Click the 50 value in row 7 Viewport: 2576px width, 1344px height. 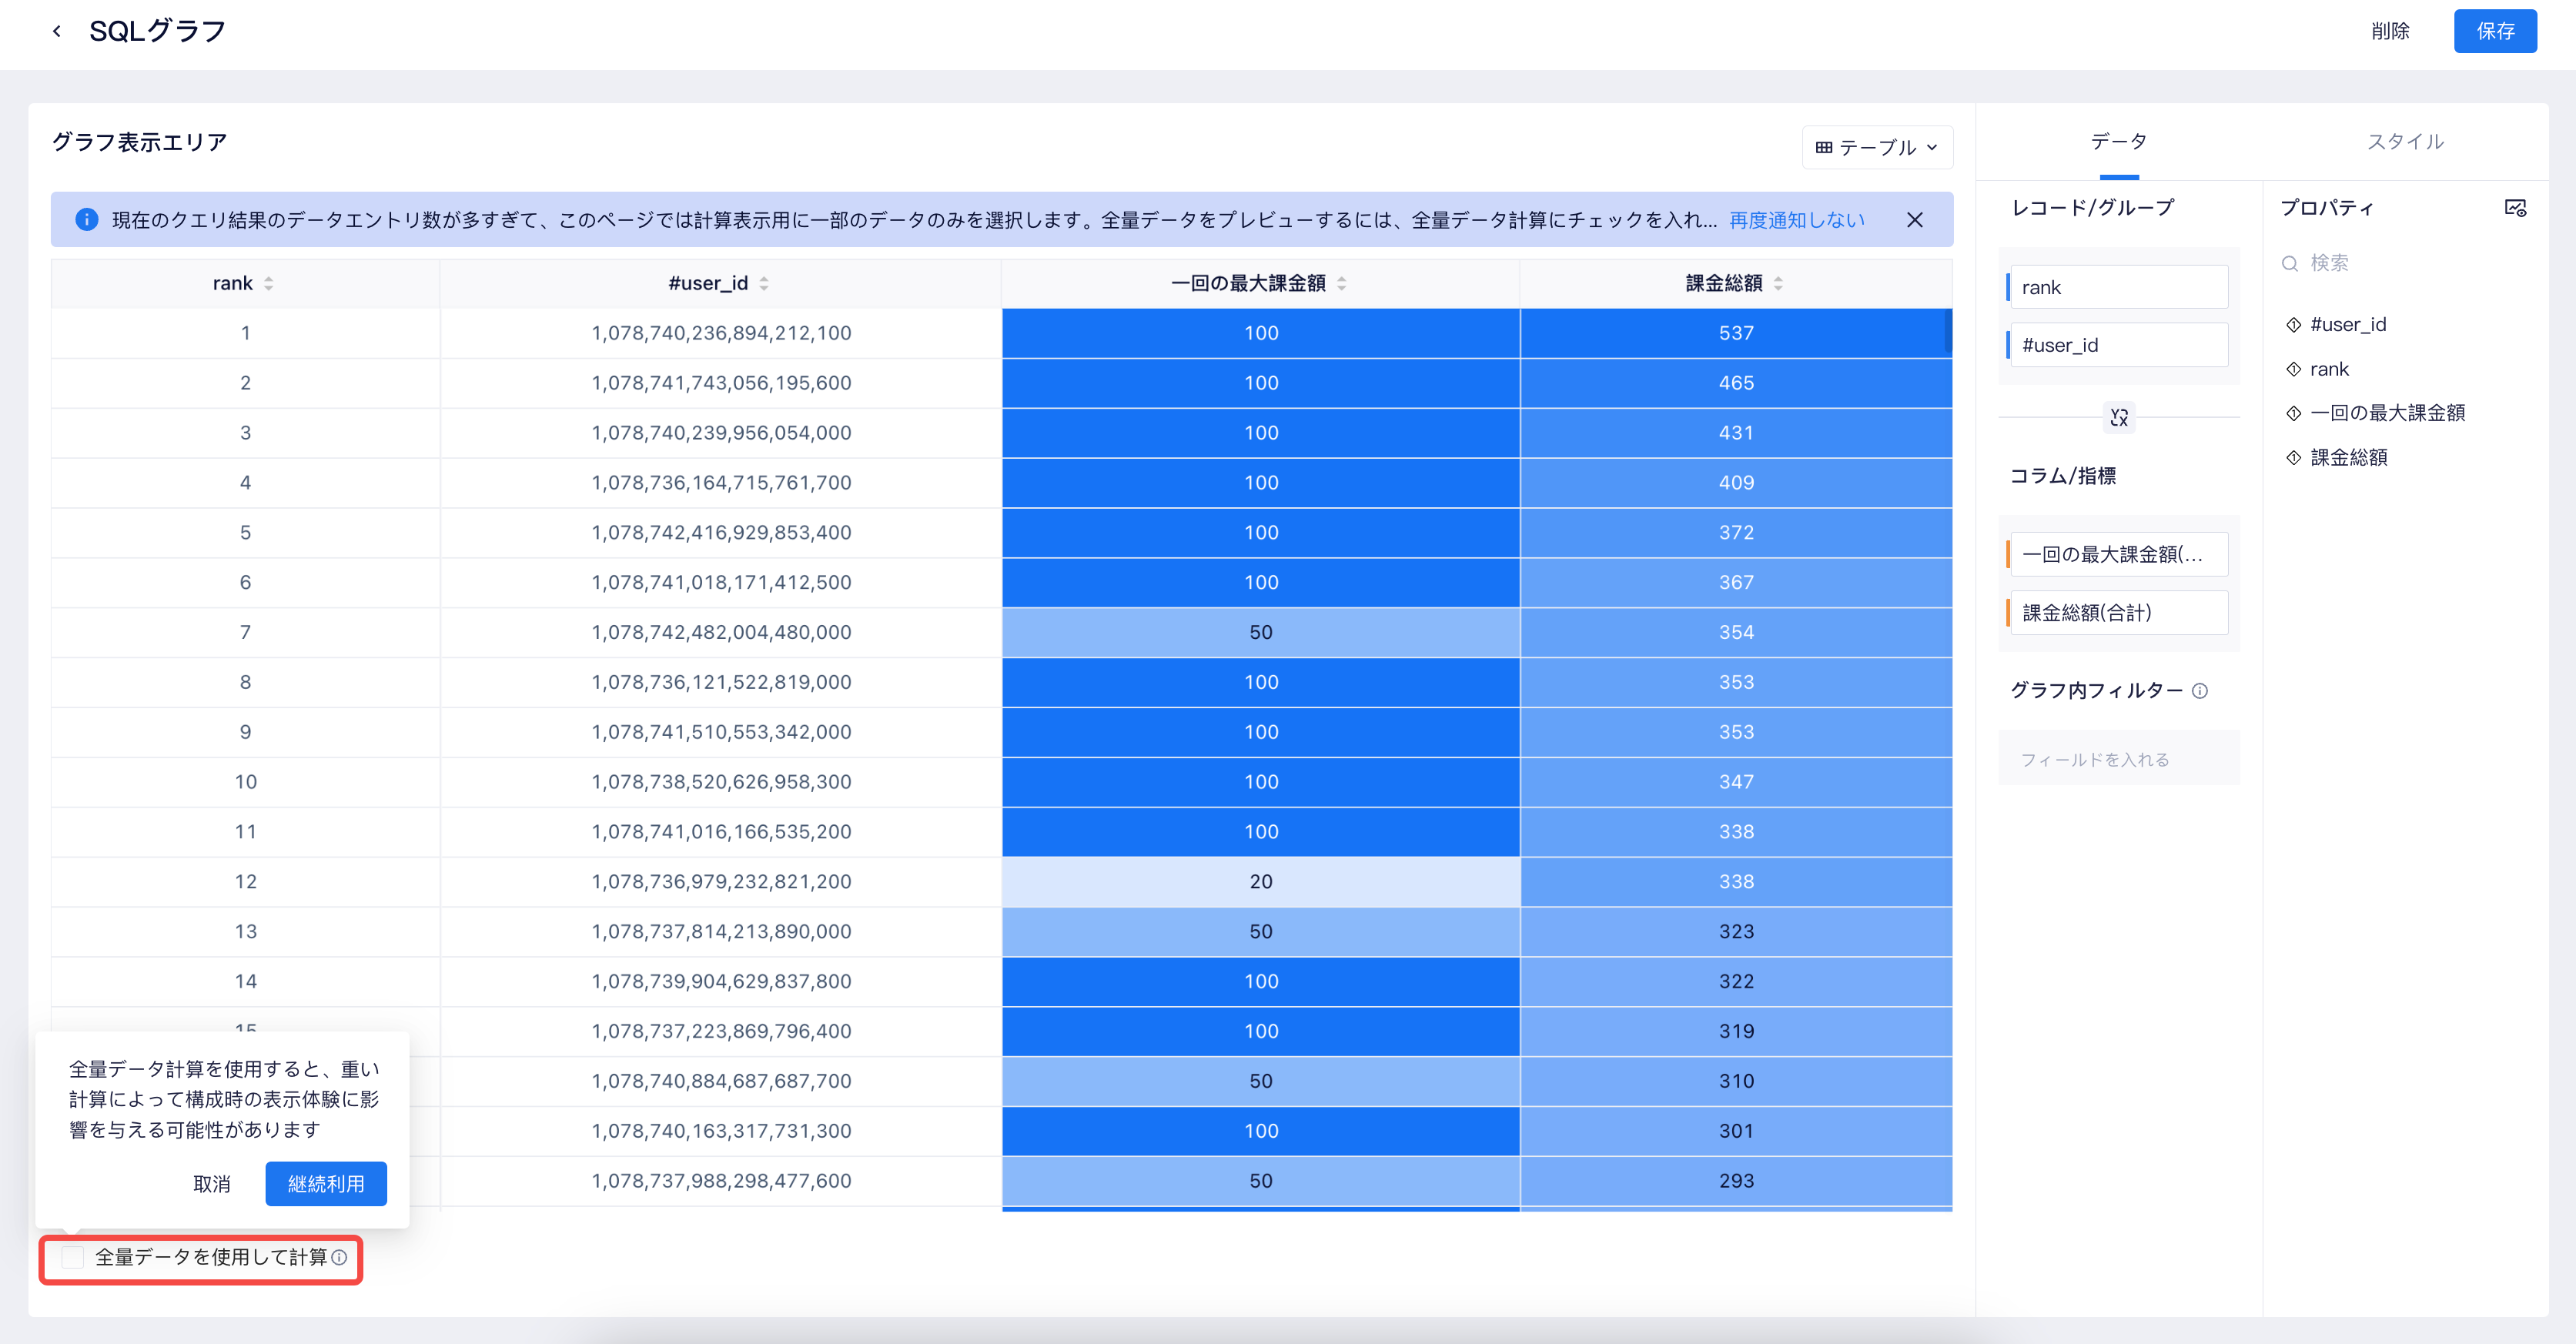(1260, 633)
